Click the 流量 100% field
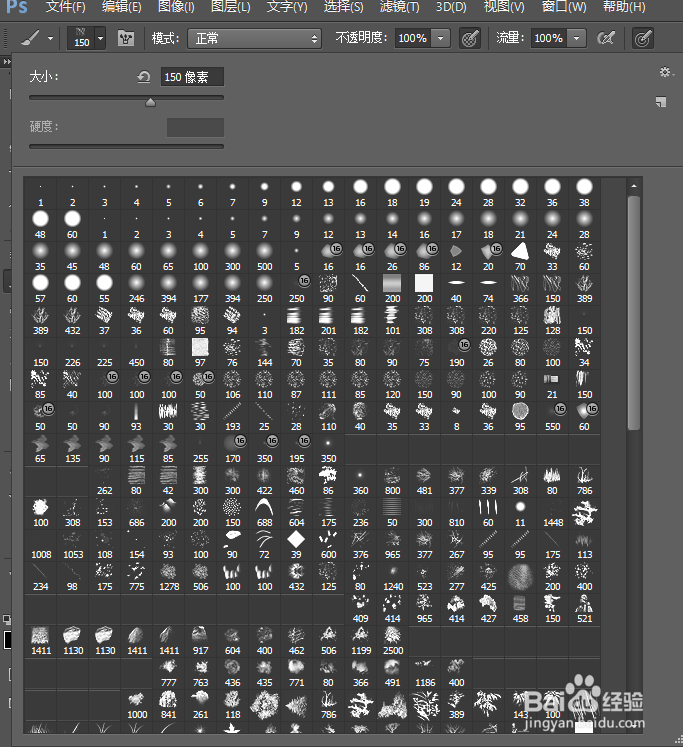Screen dimensions: 683x747 (548, 38)
